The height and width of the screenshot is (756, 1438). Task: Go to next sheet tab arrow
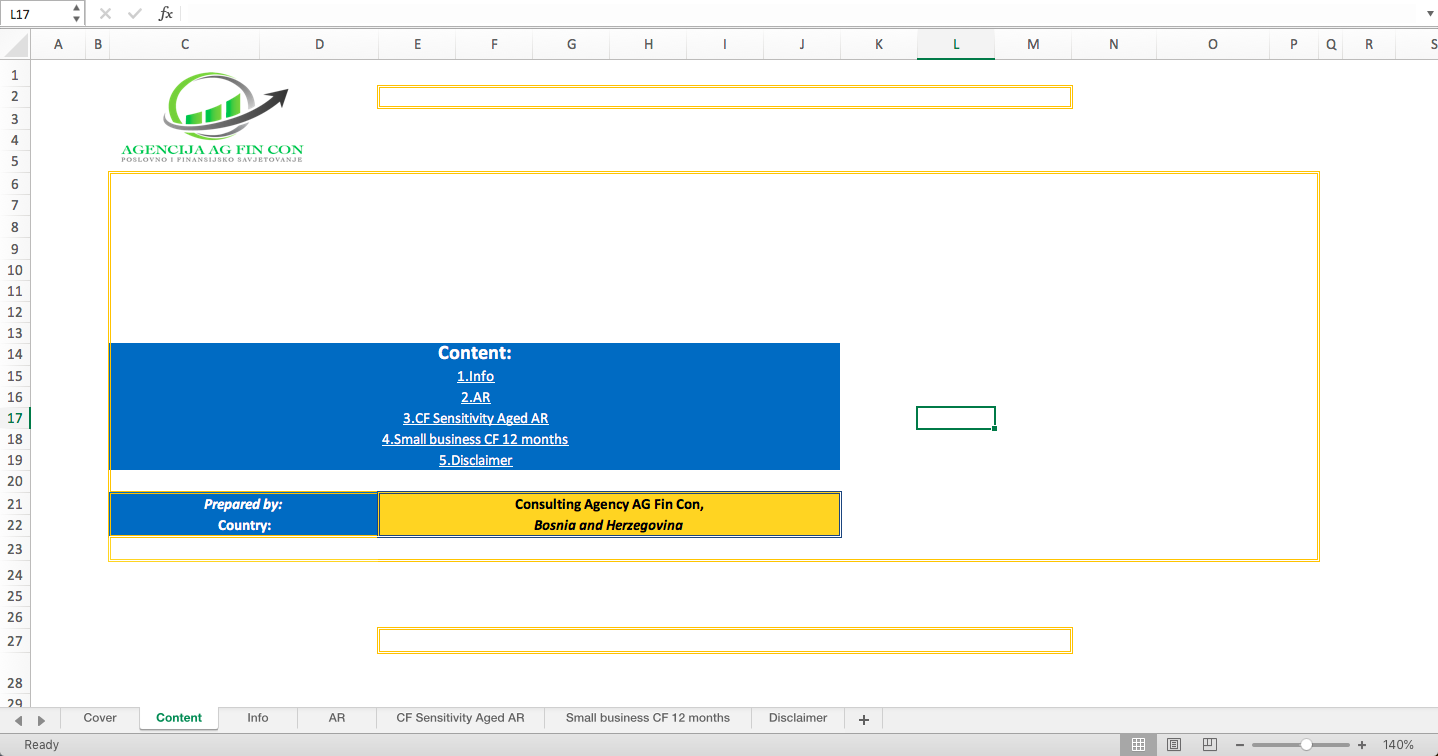tap(41, 720)
